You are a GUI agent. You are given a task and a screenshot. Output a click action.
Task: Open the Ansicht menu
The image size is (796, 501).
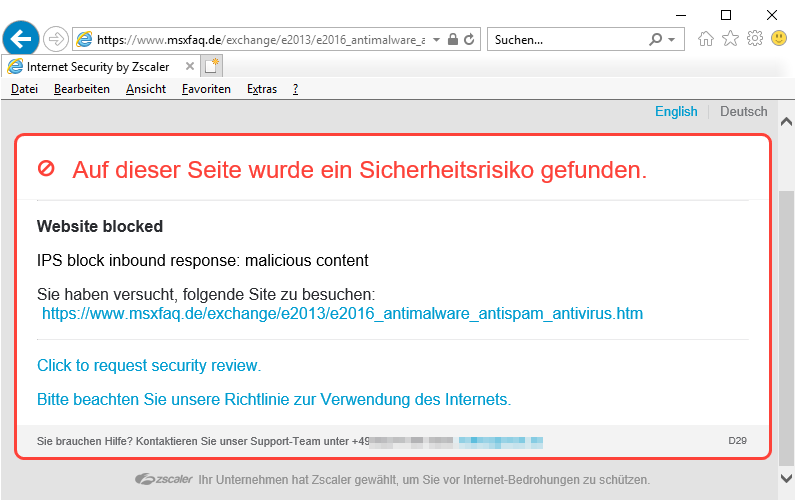tap(146, 89)
